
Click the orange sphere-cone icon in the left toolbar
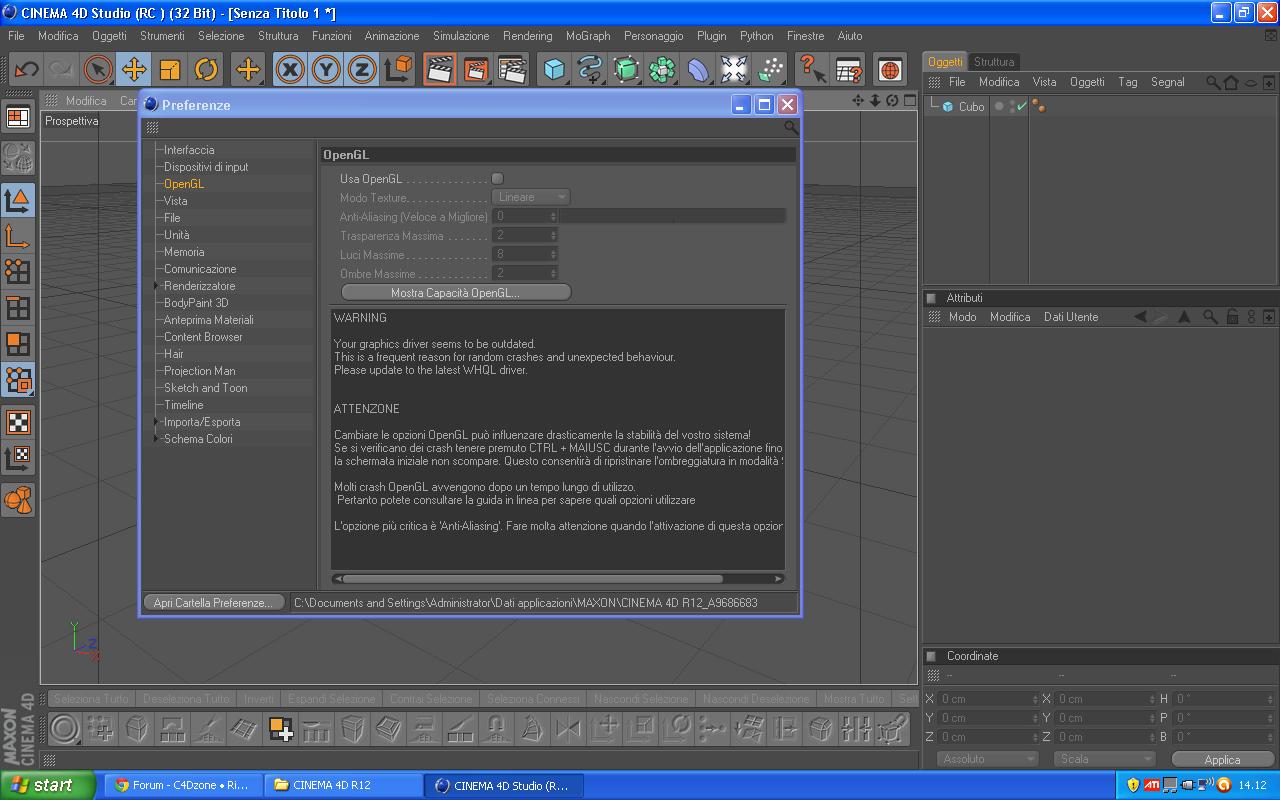click(x=18, y=498)
